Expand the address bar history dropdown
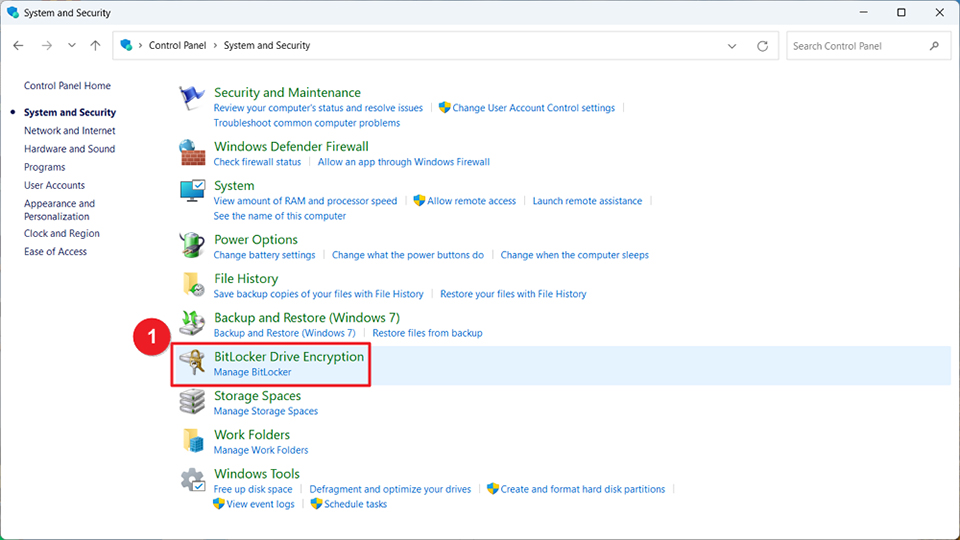The height and width of the screenshot is (540, 960). pos(732,46)
